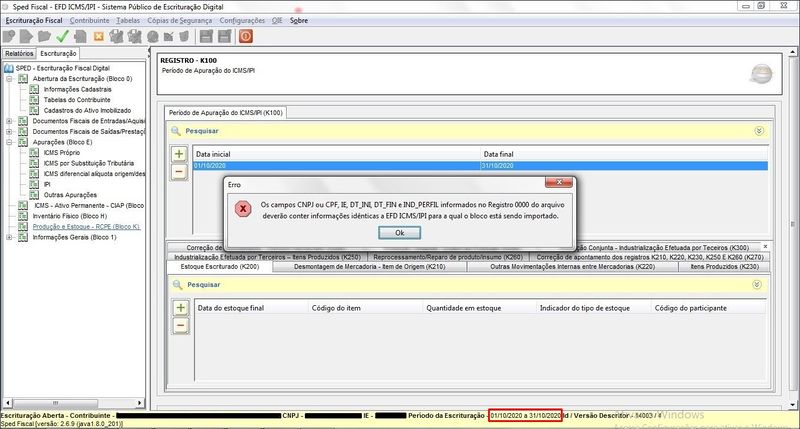Select Informações Cadastrais tree item
This screenshot has height=429, width=800.
tap(77, 89)
